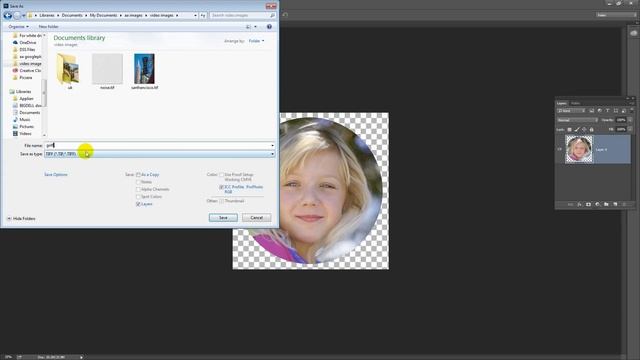
Task: Click the shape layer filter icon
Action: (616, 111)
